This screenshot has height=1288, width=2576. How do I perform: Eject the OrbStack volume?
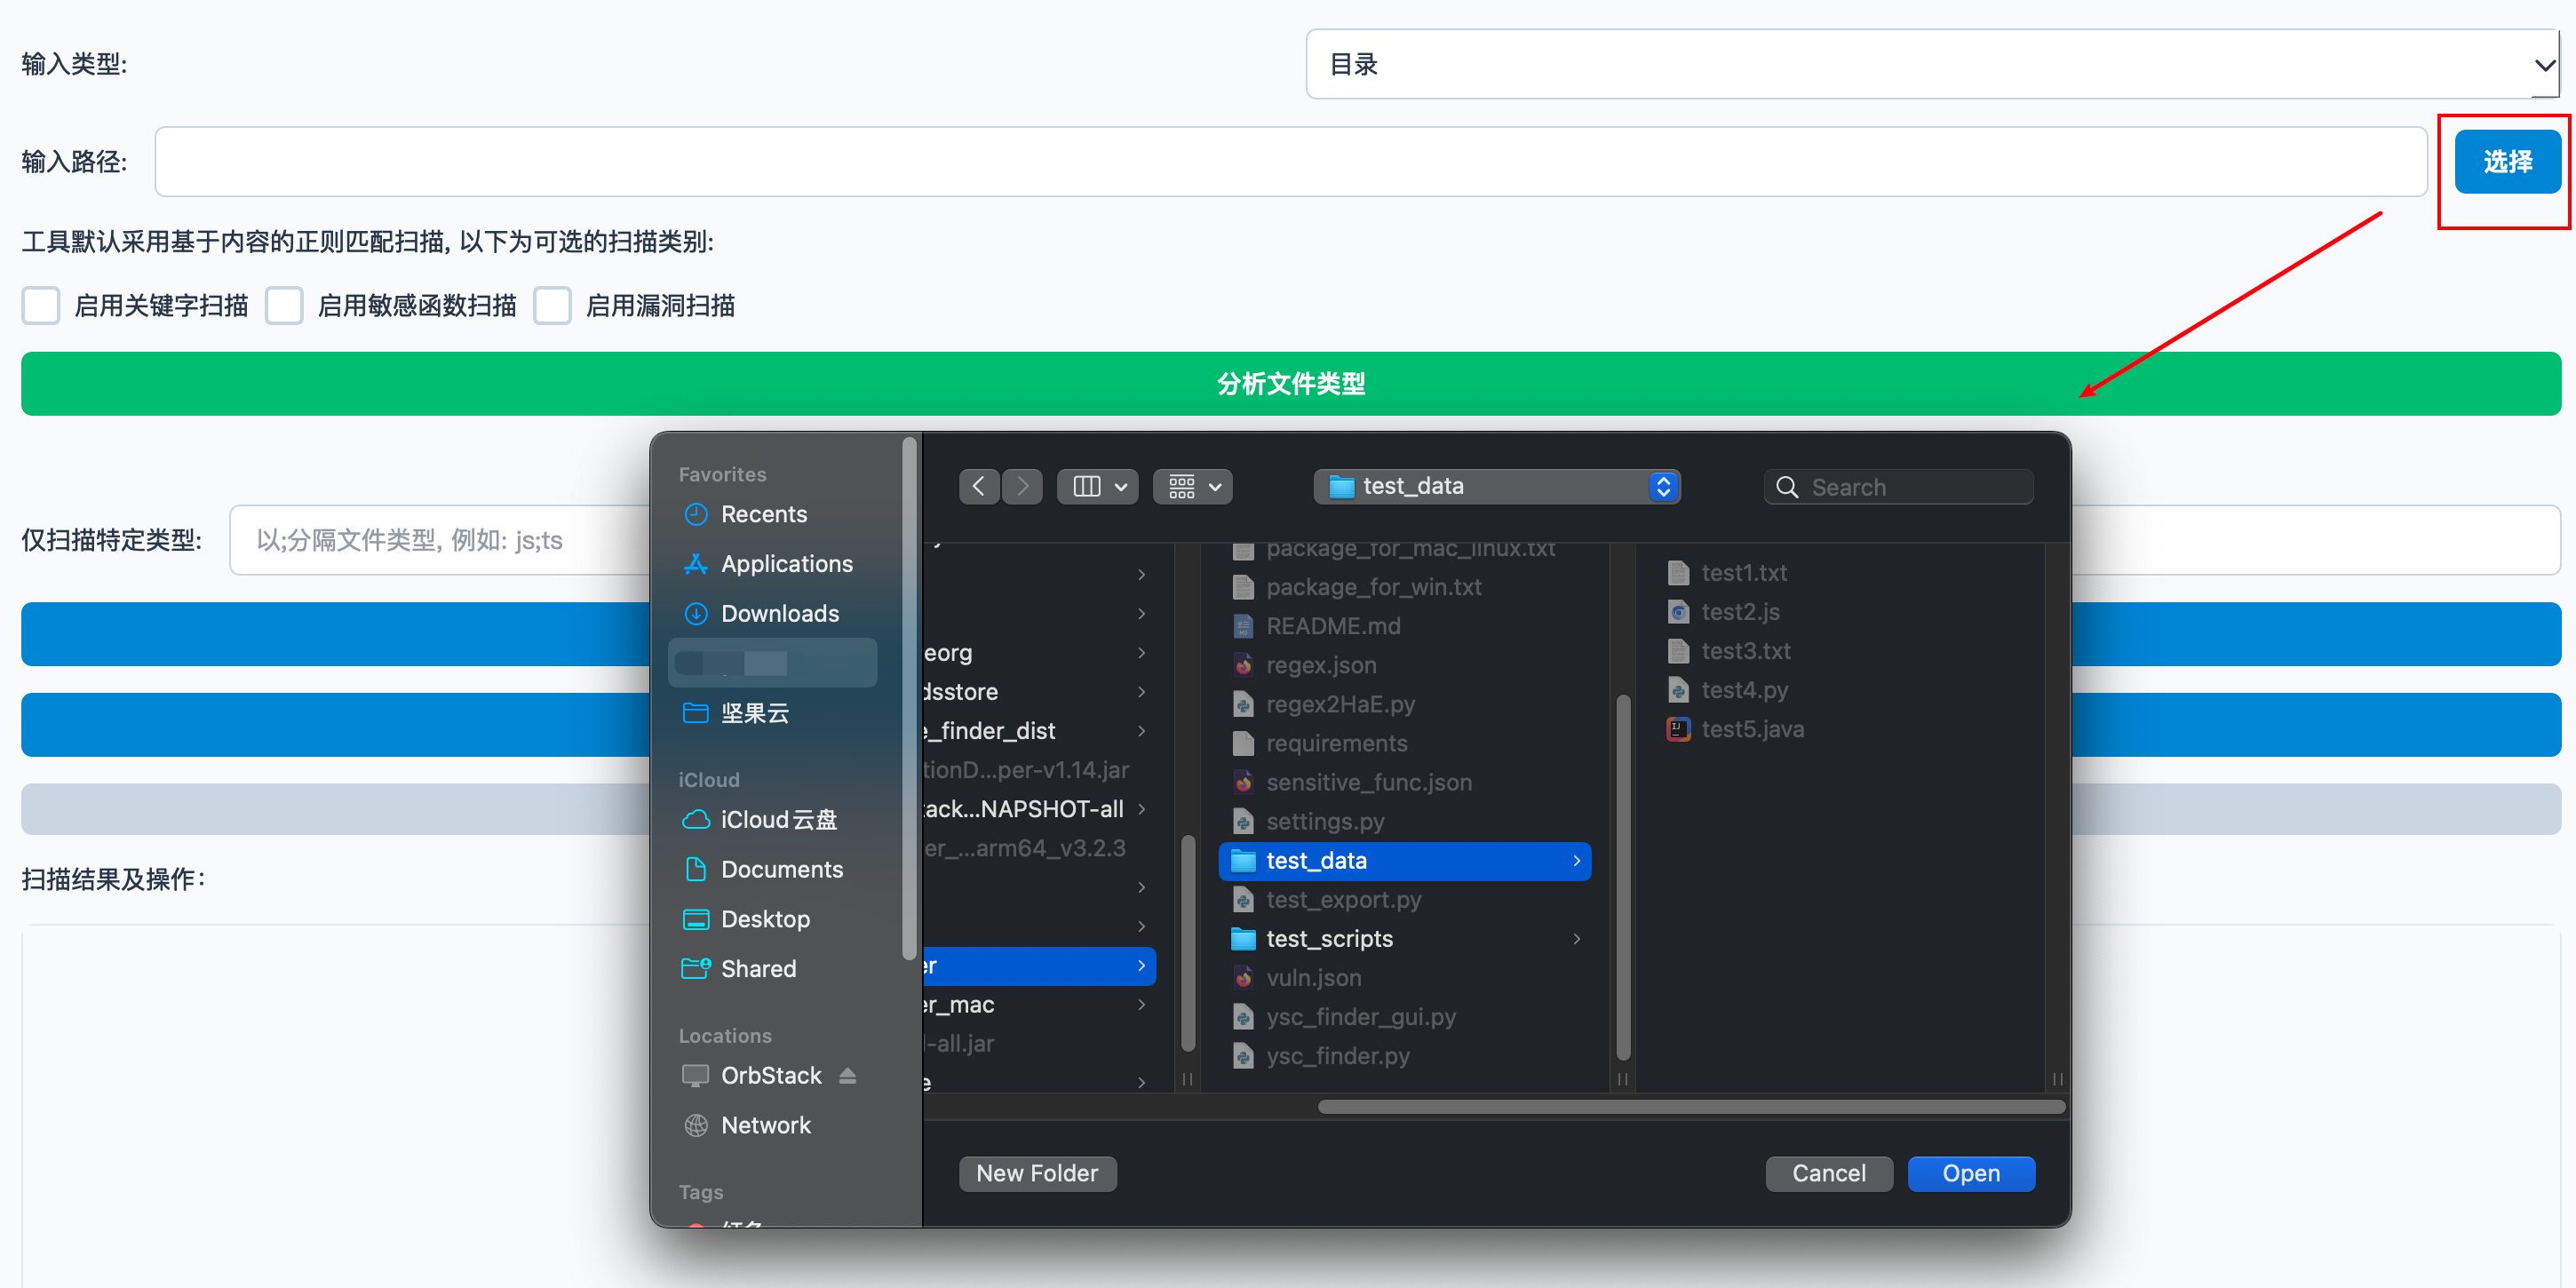(x=848, y=1076)
